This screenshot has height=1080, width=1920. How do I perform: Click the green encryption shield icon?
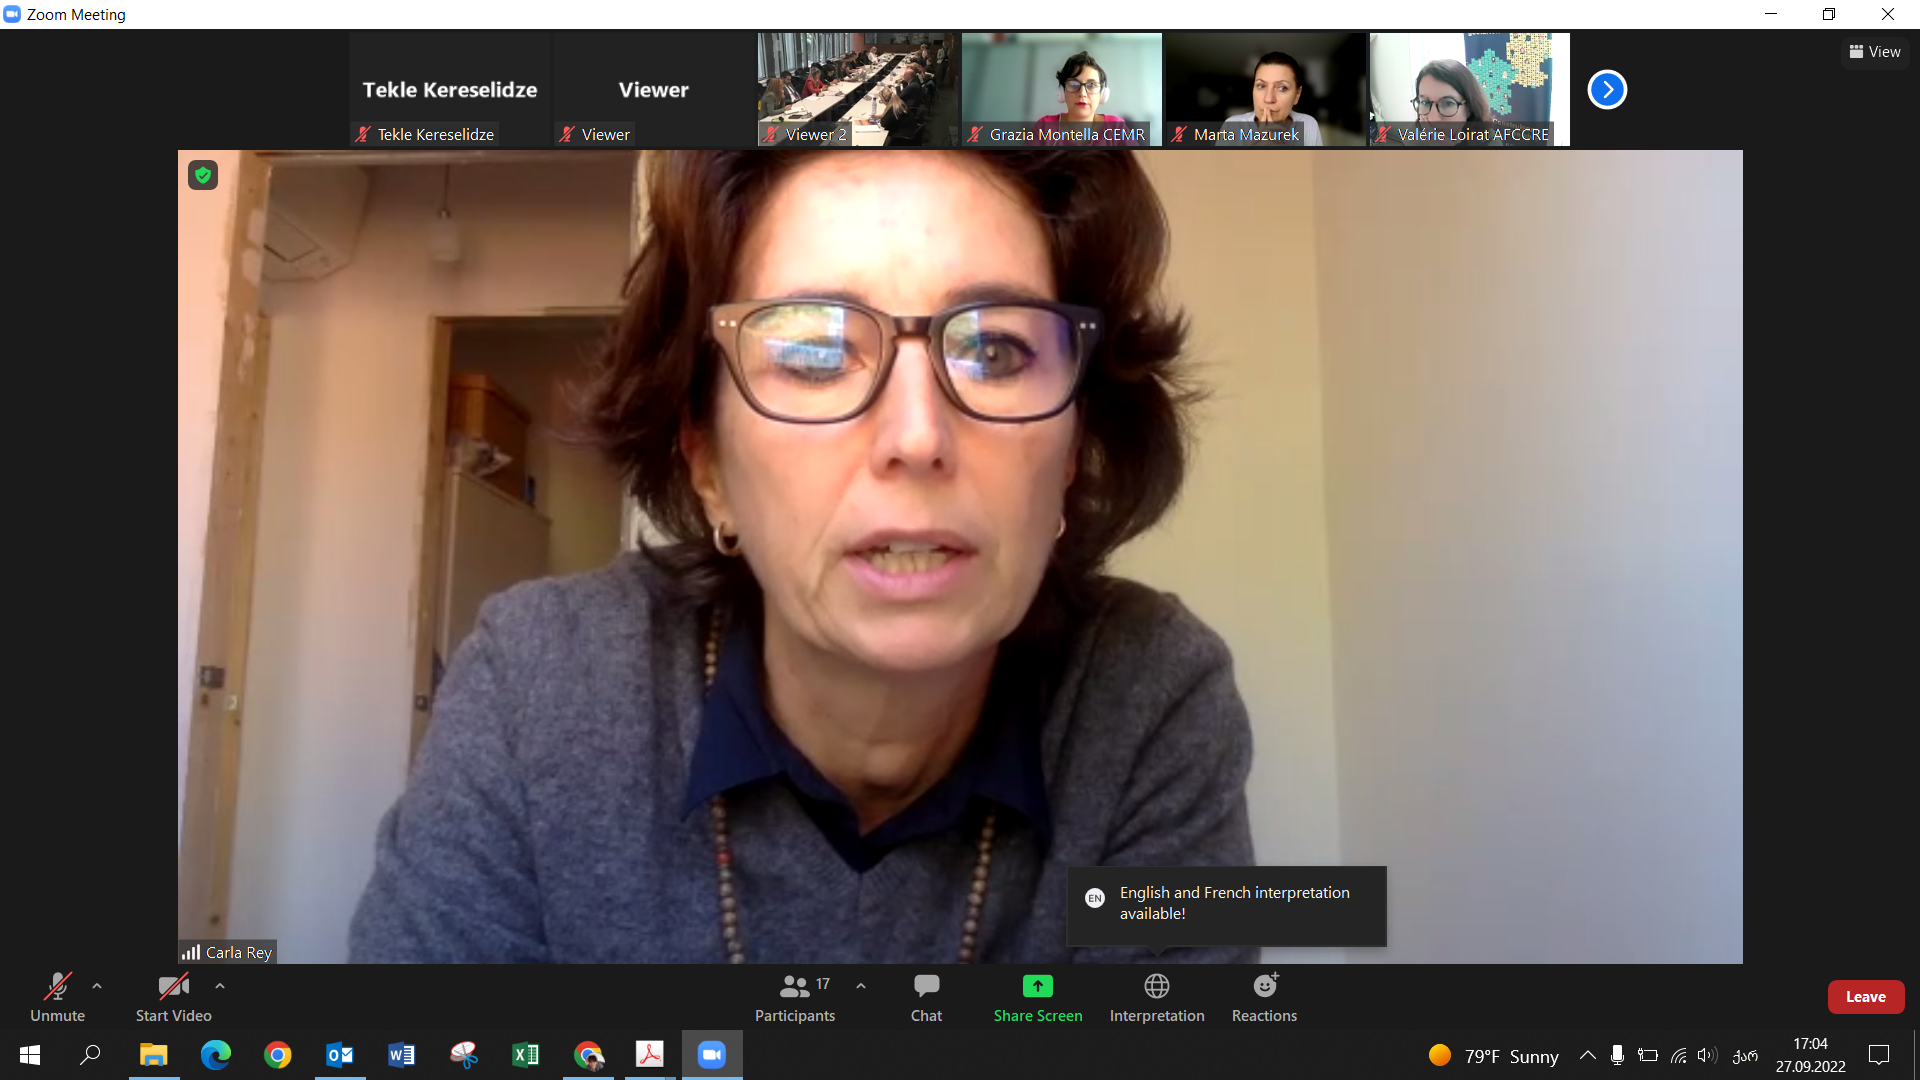(x=203, y=175)
